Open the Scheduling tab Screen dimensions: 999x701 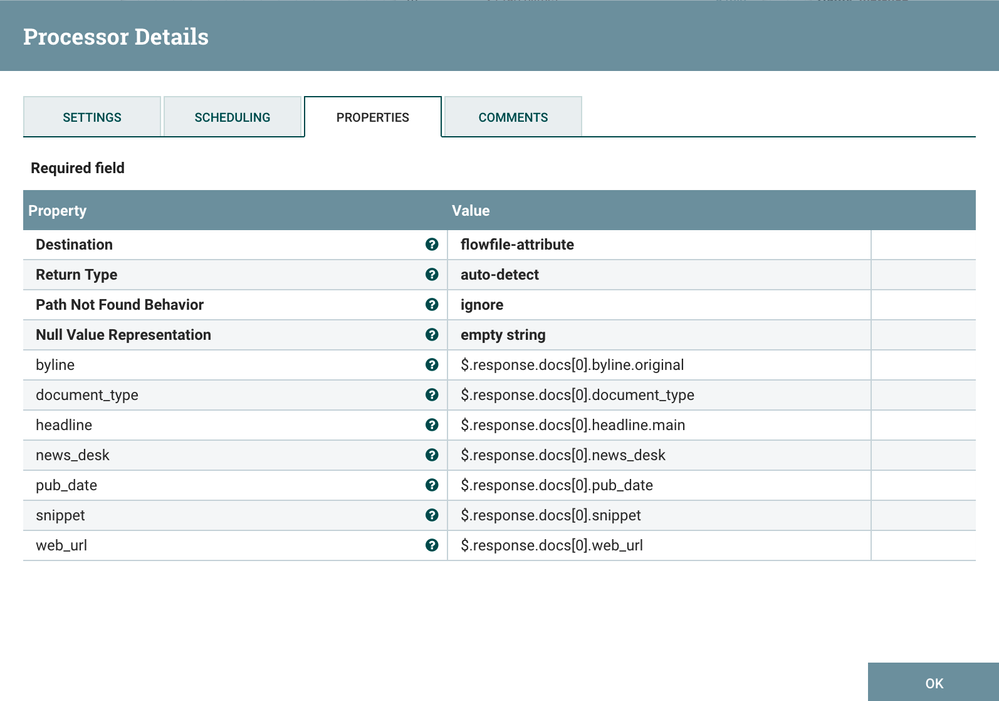coord(232,117)
